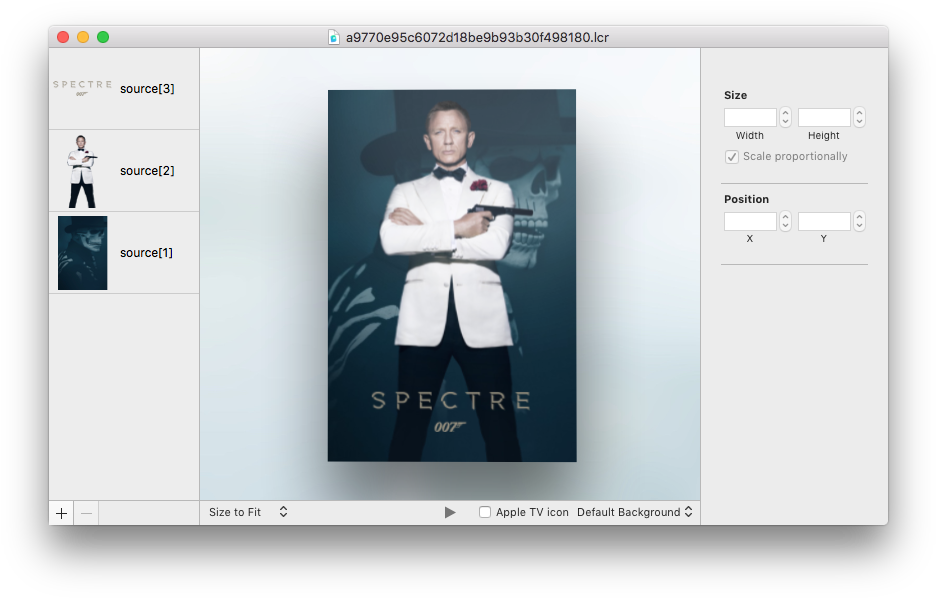This screenshot has height=598, width=936.
Task: Click the document proxy icon in title bar
Action: [332, 36]
